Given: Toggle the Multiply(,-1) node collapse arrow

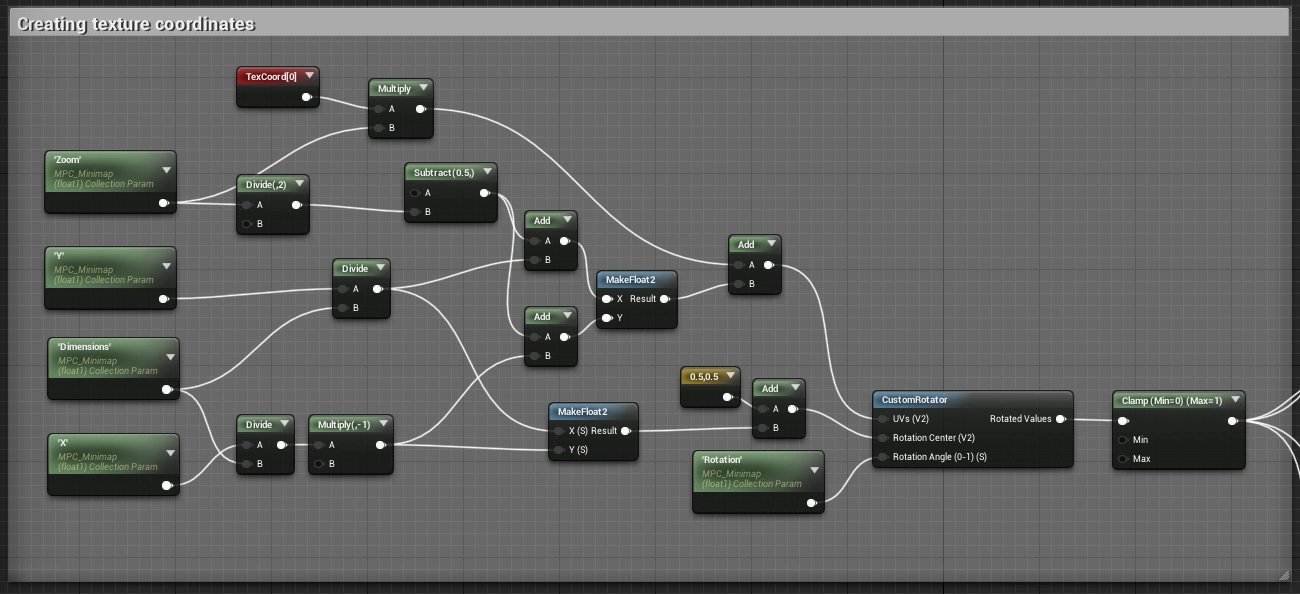Looking at the screenshot, I should coord(383,424).
